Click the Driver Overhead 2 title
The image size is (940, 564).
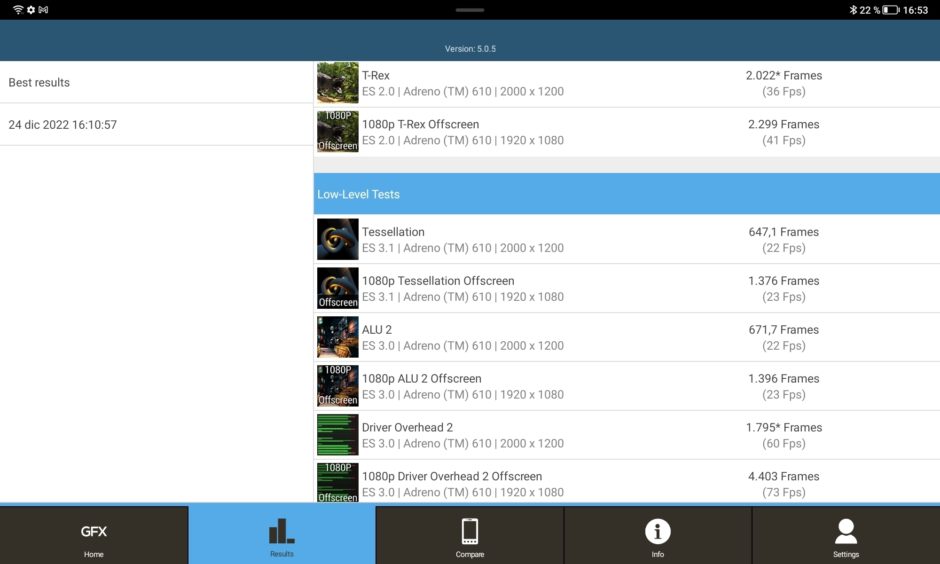point(407,427)
